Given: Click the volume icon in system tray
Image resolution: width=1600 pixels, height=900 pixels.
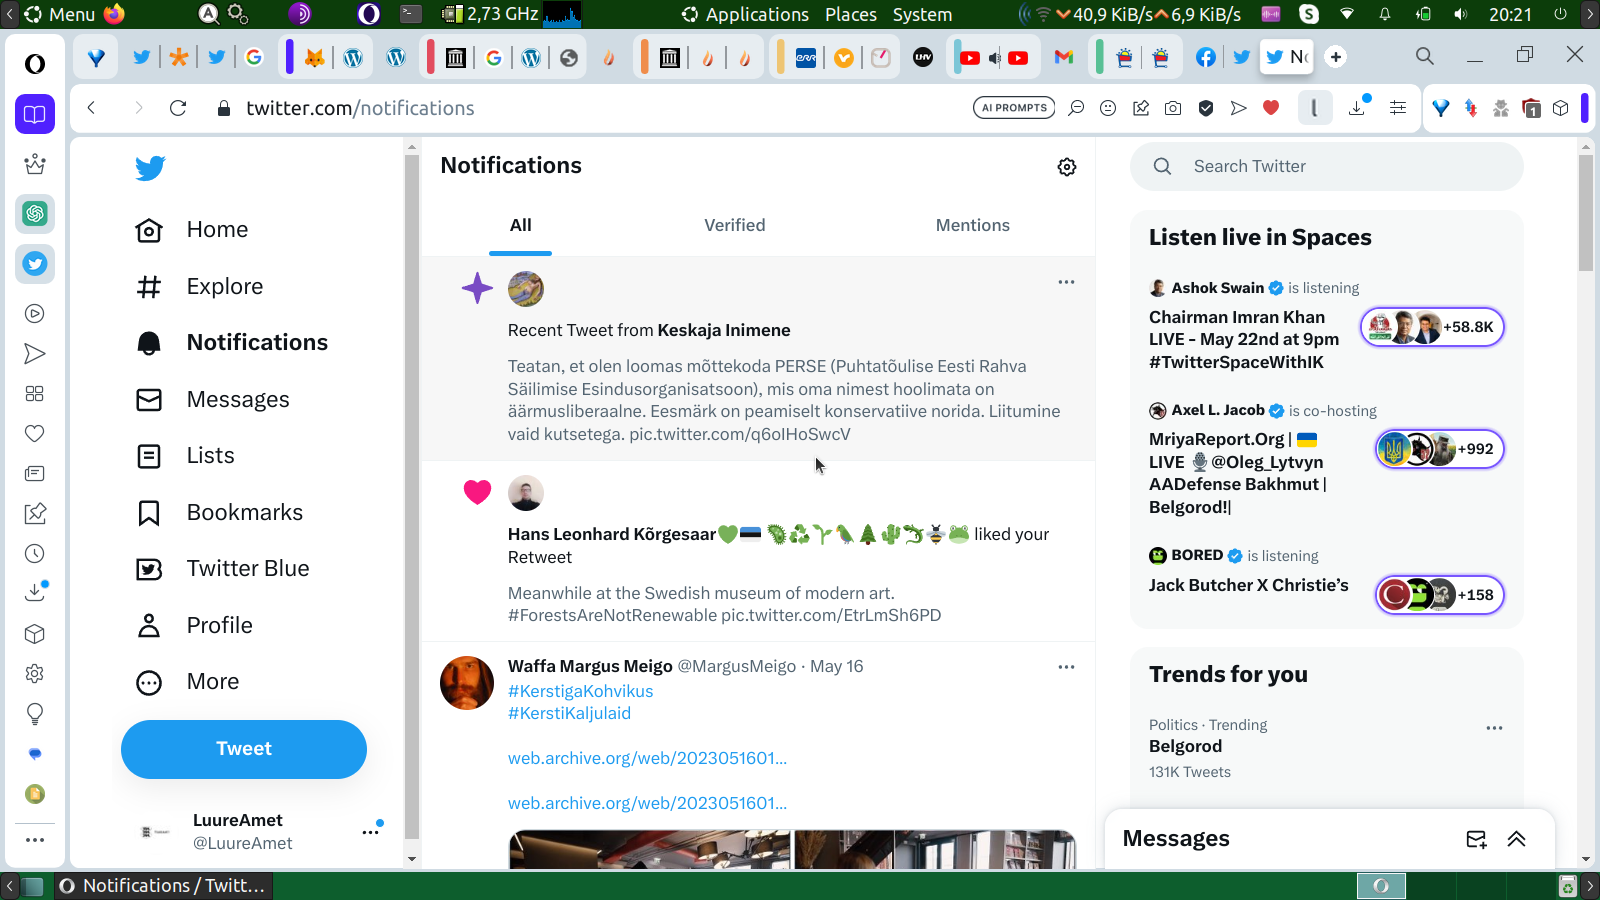Looking at the screenshot, I should pyautogui.click(x=1461, y=14).
